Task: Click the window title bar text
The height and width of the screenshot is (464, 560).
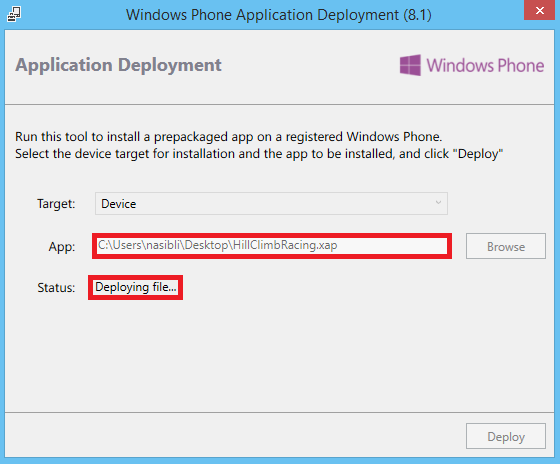Action: pos(279,15)
